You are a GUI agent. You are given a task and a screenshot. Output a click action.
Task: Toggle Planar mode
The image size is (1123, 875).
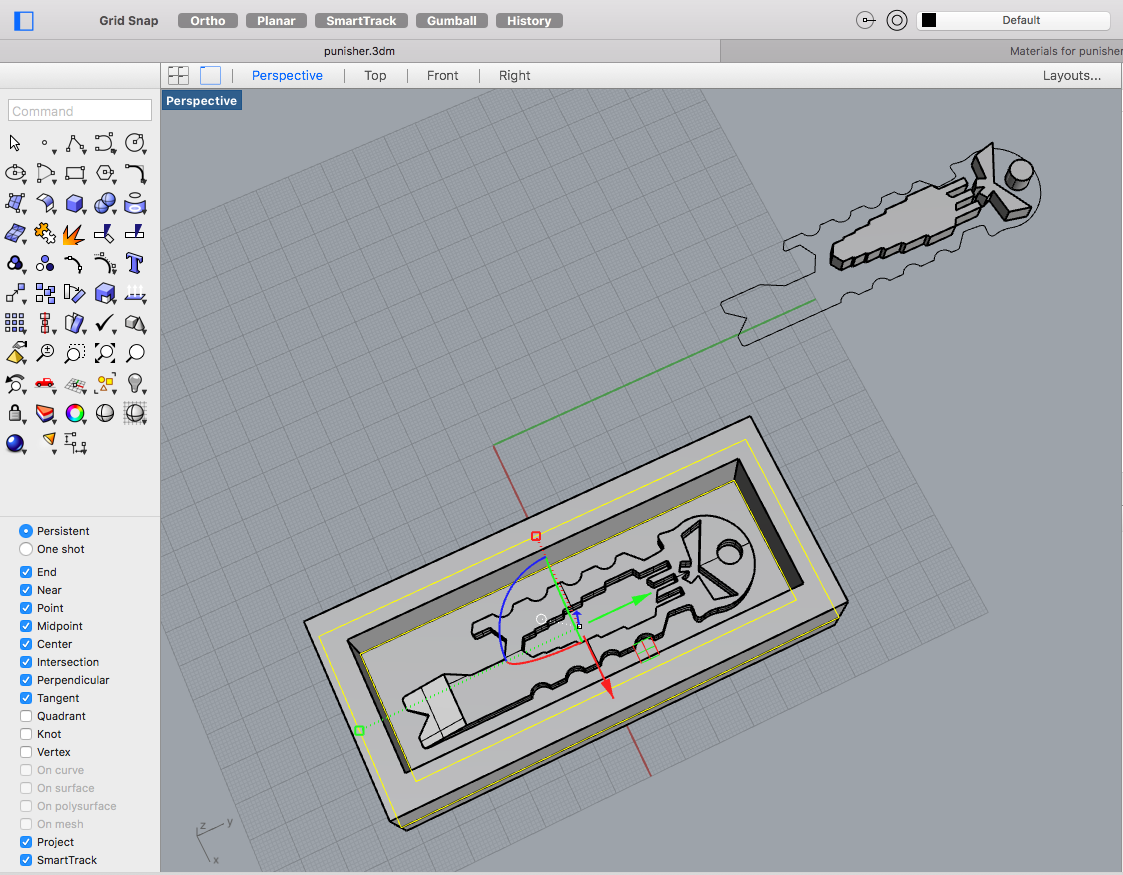[276, 21]
